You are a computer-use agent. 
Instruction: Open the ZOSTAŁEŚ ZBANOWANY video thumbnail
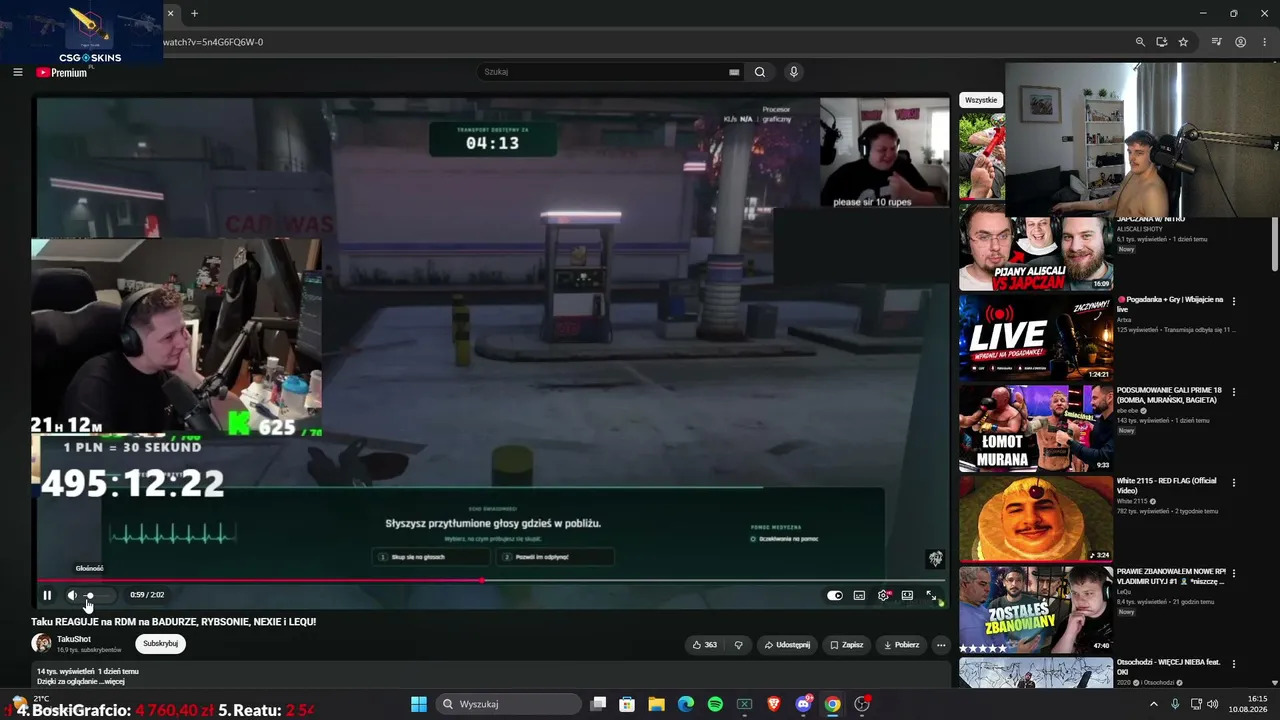[1036, 610]
